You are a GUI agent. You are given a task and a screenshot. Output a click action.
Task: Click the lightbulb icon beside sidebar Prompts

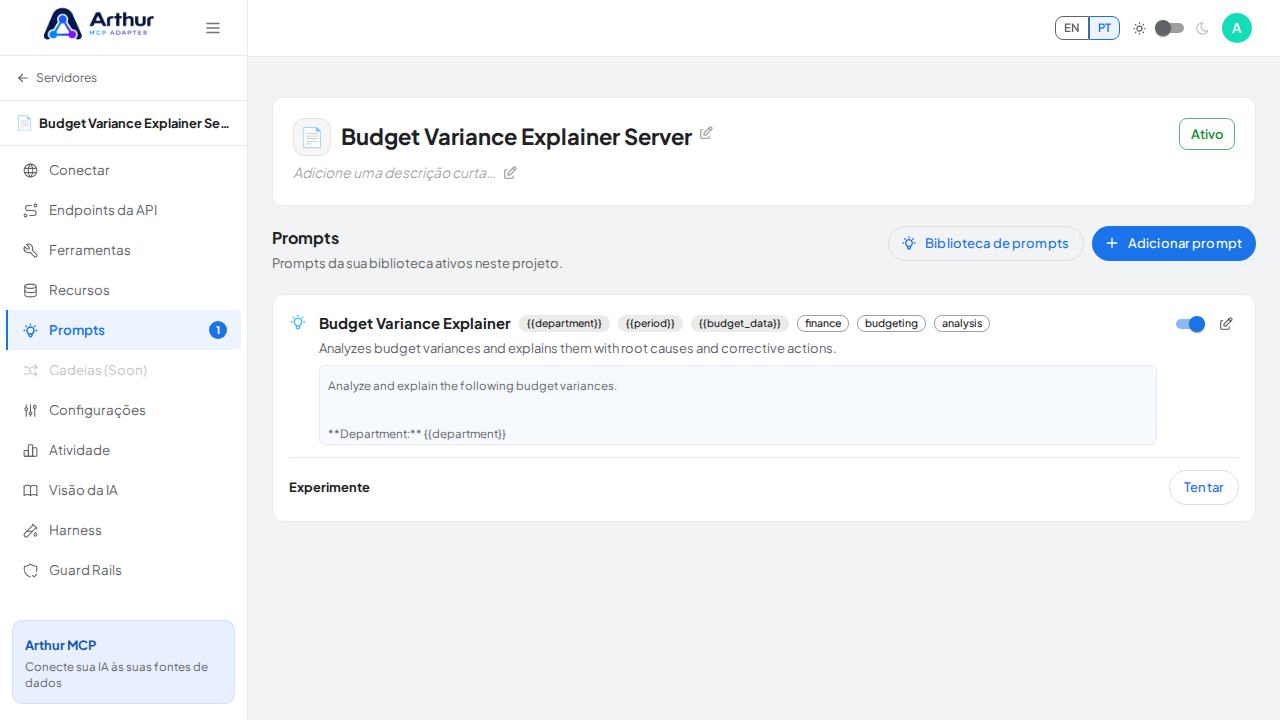(x=30, y=330)
